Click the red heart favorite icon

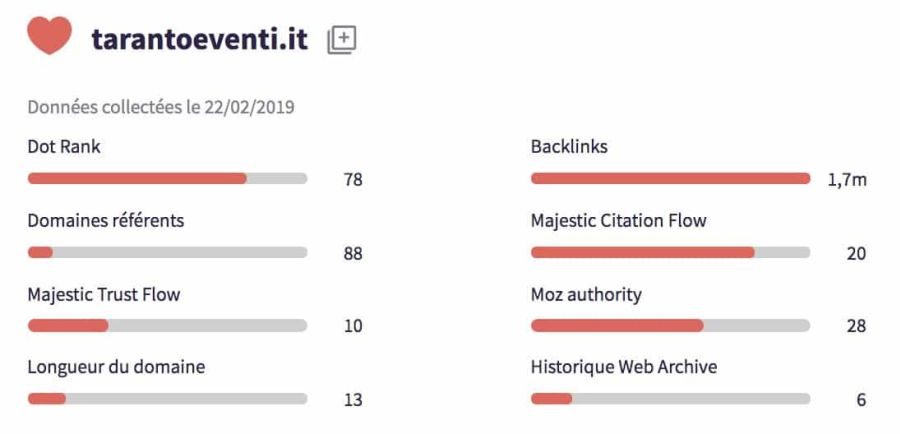(x=49, y=37)
